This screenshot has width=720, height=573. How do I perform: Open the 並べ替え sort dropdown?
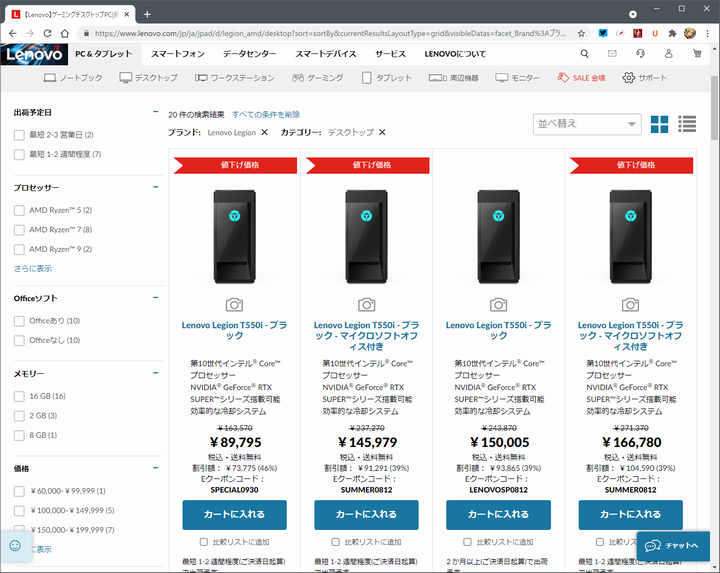click(587, 124)
